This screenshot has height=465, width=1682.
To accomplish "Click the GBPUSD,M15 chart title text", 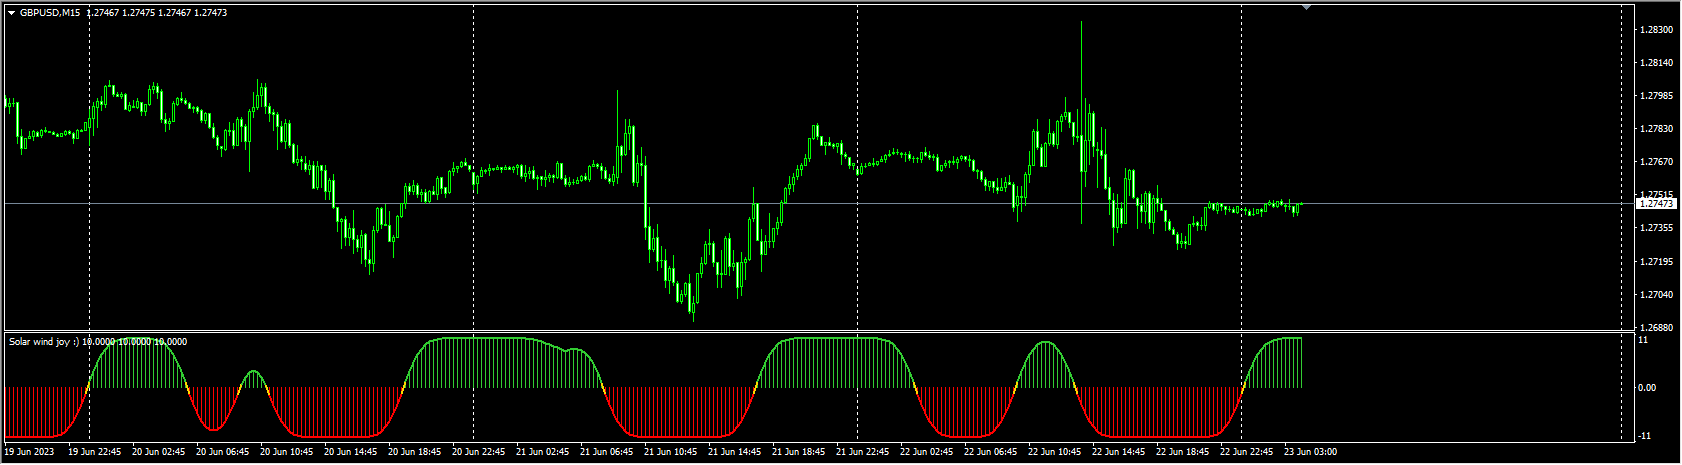I will tap(50, 13).
